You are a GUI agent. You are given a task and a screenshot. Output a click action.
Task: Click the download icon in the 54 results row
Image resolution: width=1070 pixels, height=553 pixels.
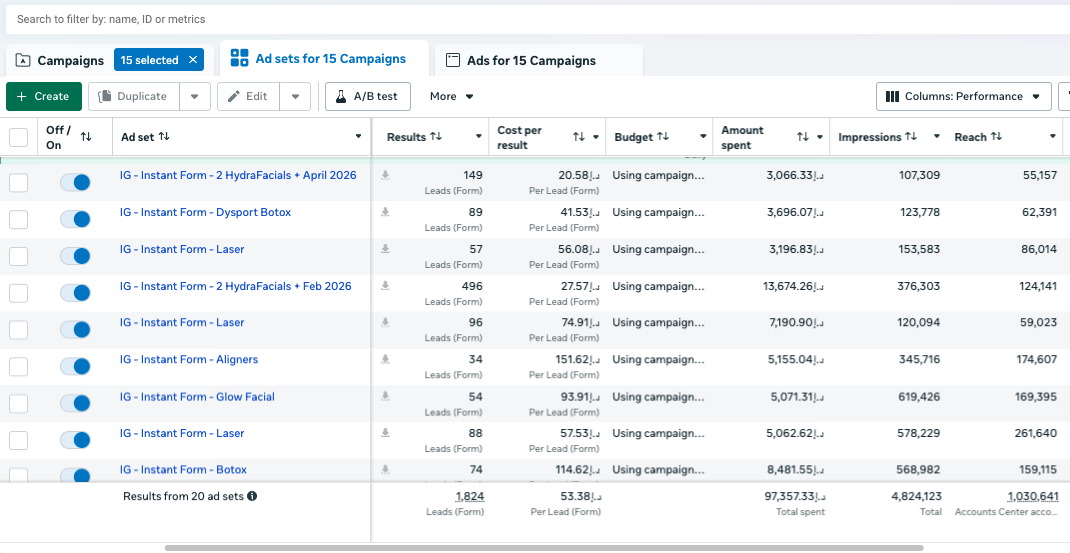pyautogui.click(x=386, y=397)
